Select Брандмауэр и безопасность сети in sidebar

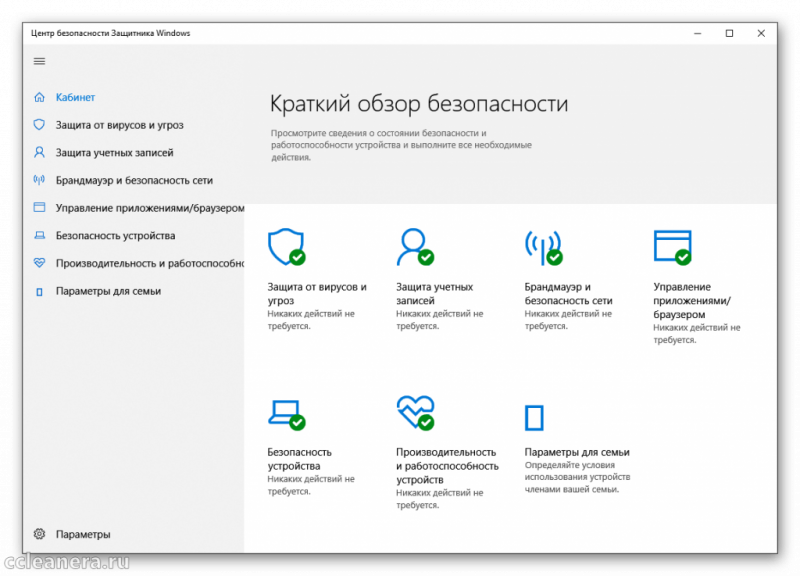(134, 180)
